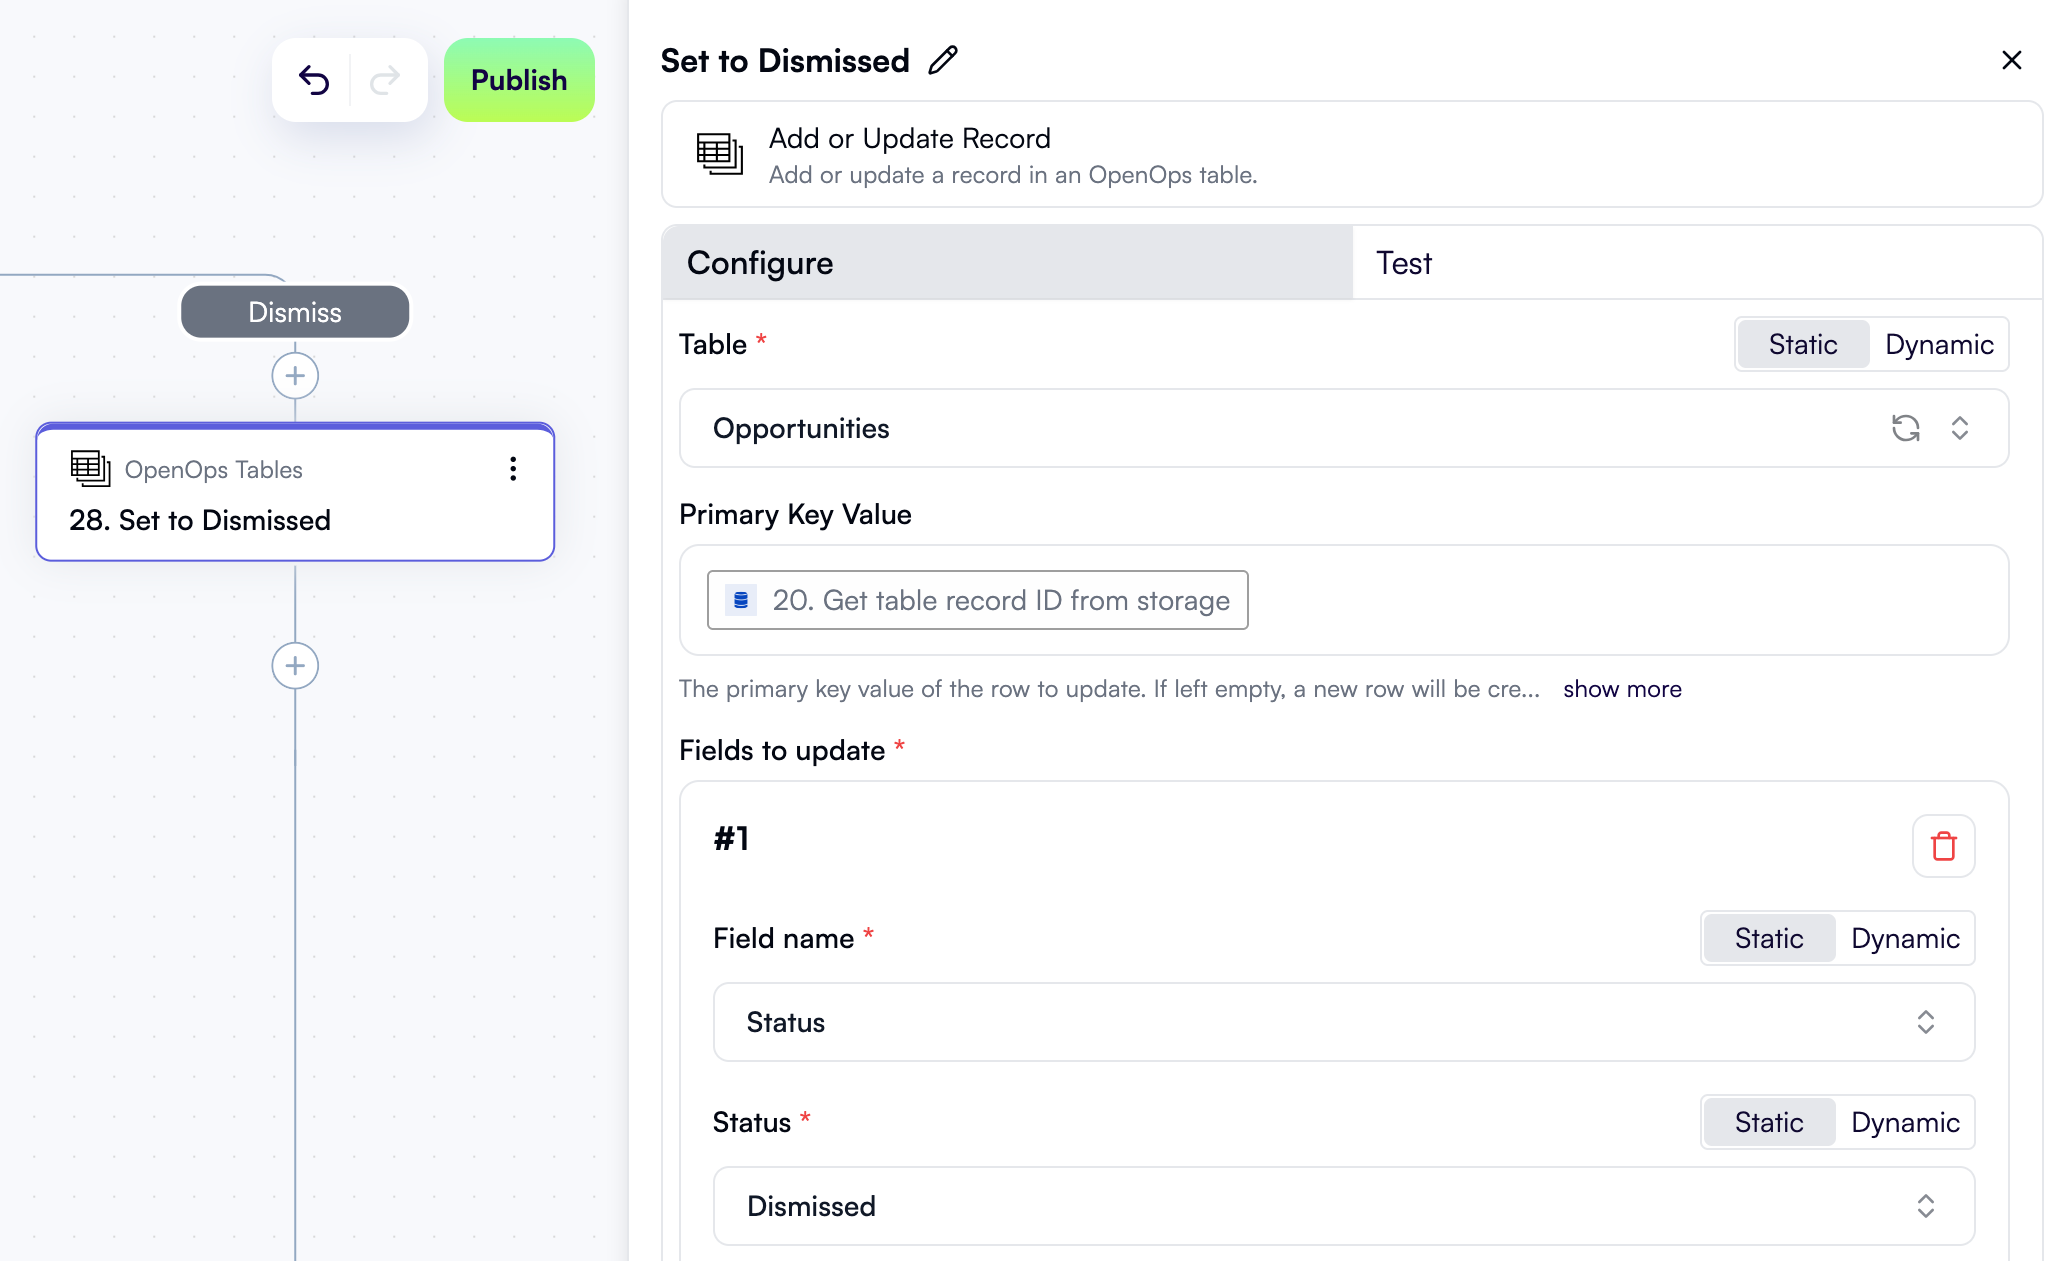The width and height of the screenshot is (2056, 1261).
Task: Switch Field name to Dynamic mode
Action: (1904, 938)
